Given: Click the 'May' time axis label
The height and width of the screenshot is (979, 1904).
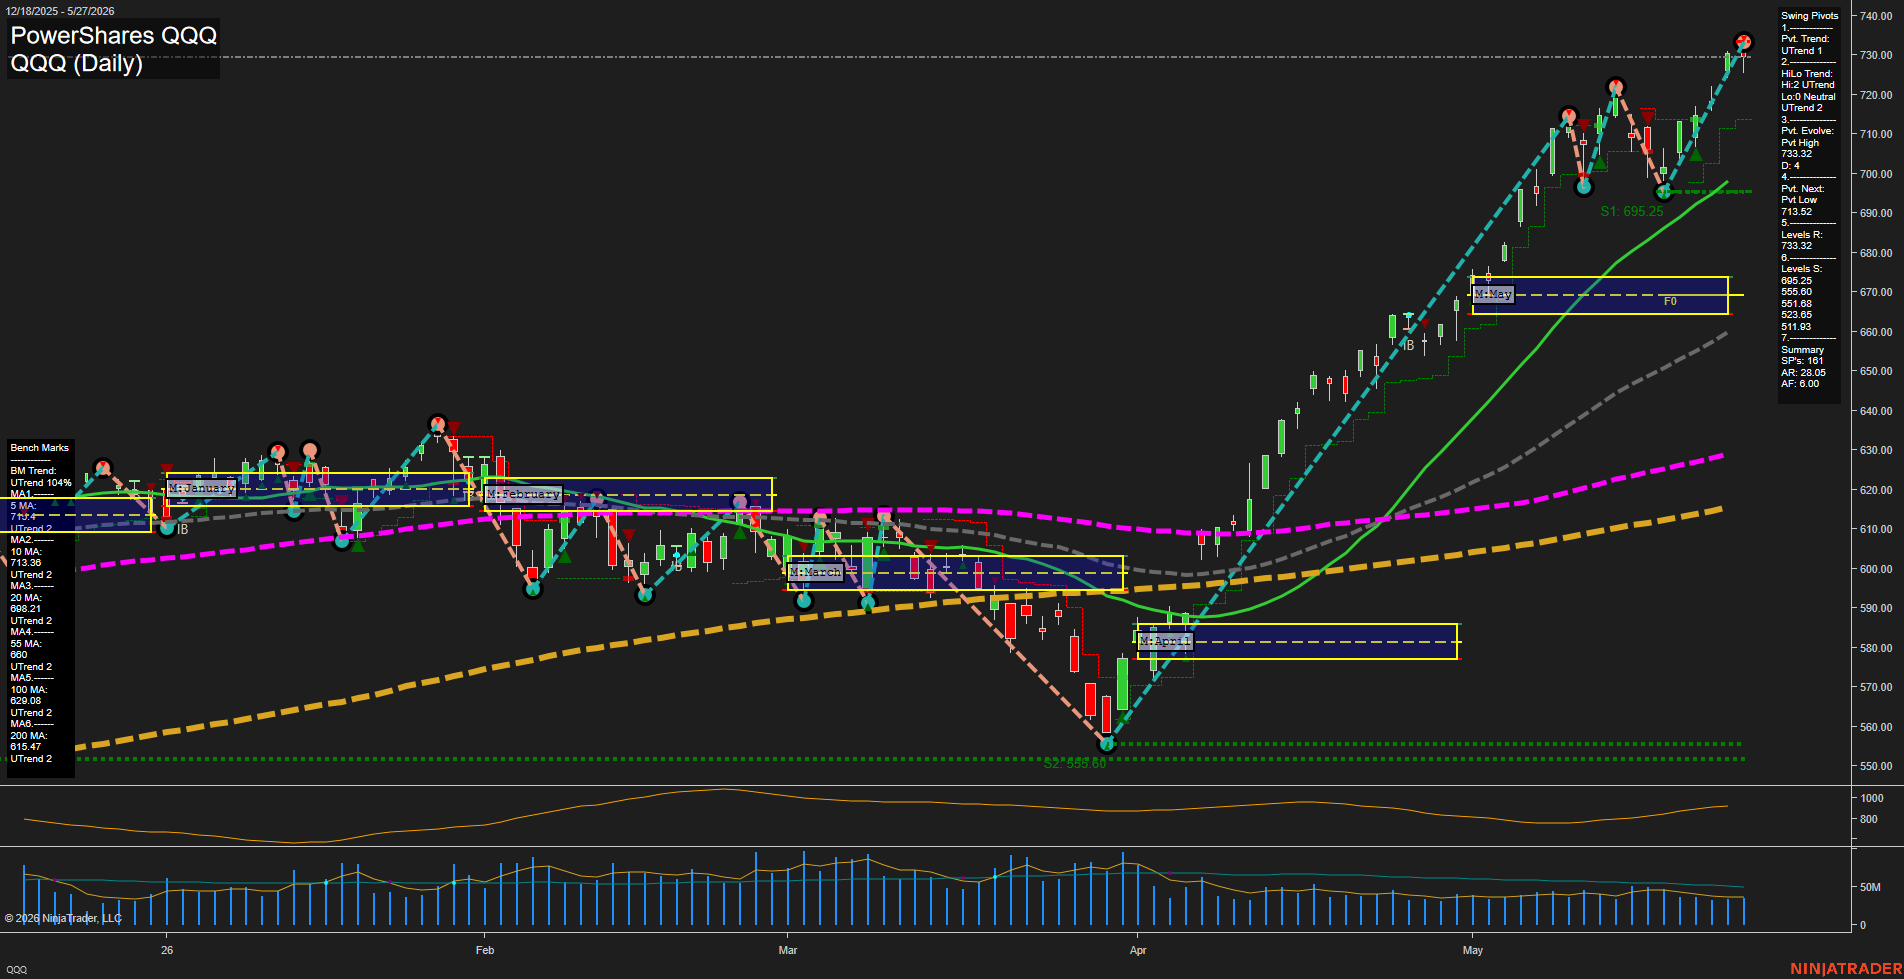Looking at the screenshot, I should [x=1473, y=950].
